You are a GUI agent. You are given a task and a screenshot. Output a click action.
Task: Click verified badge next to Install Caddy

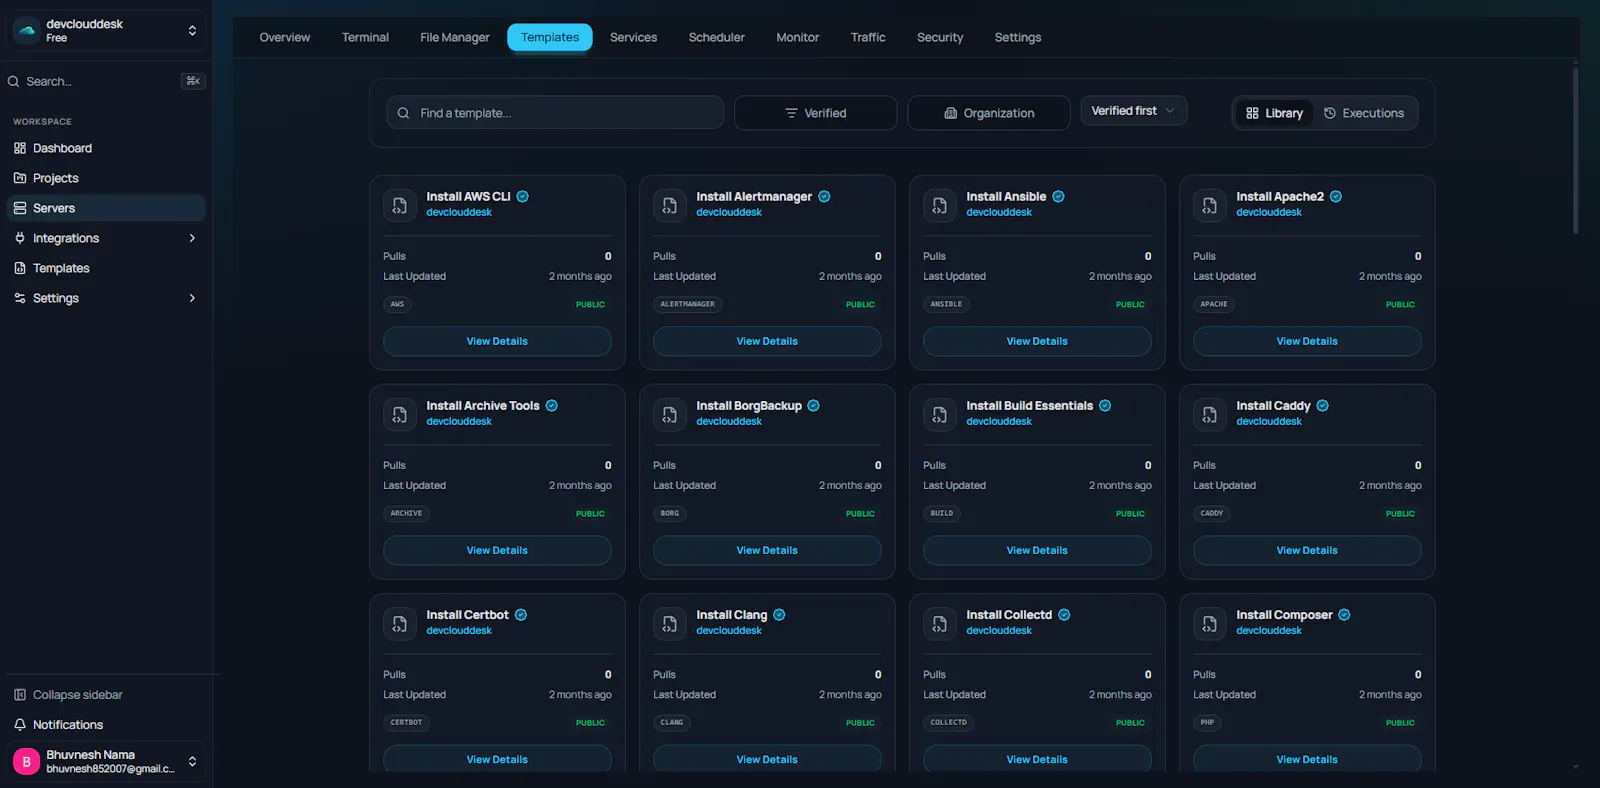coord(1323,406)
